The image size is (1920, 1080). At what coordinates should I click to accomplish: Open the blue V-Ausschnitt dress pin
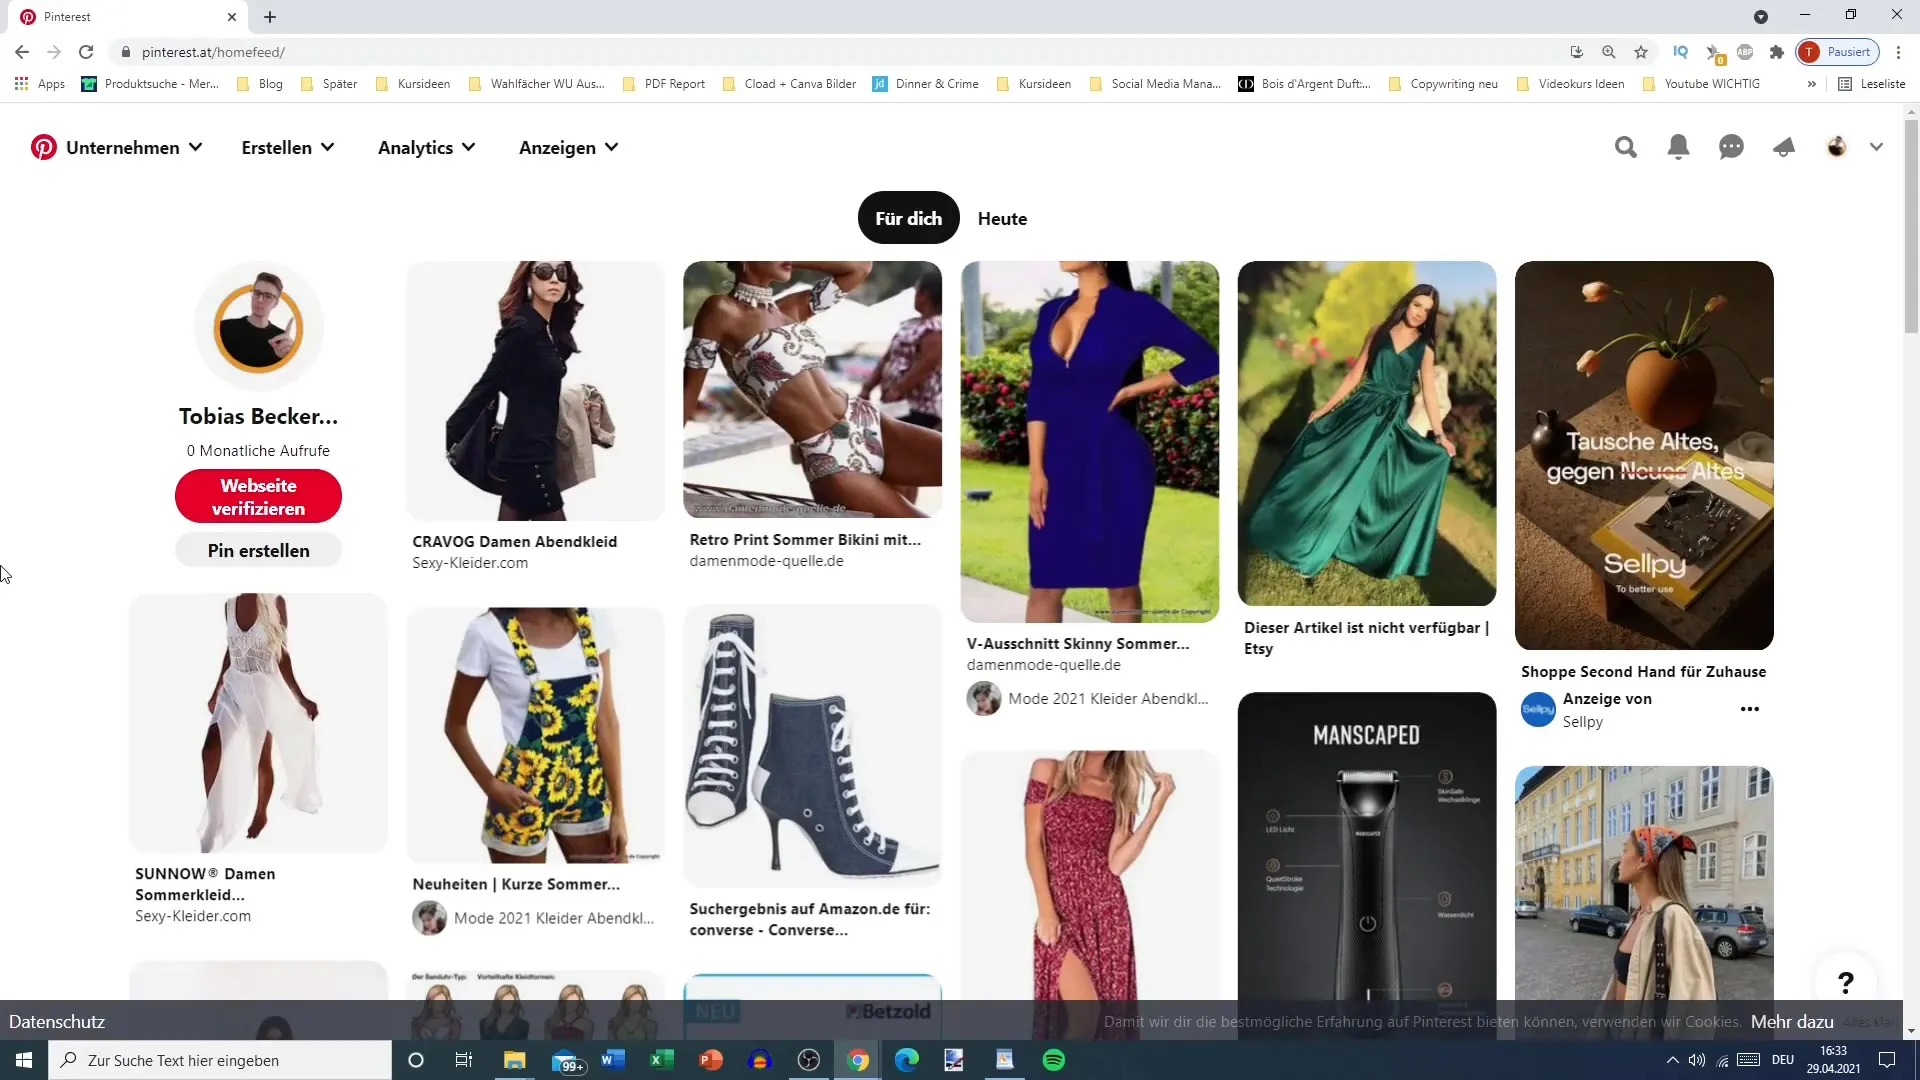[1090, 441]
